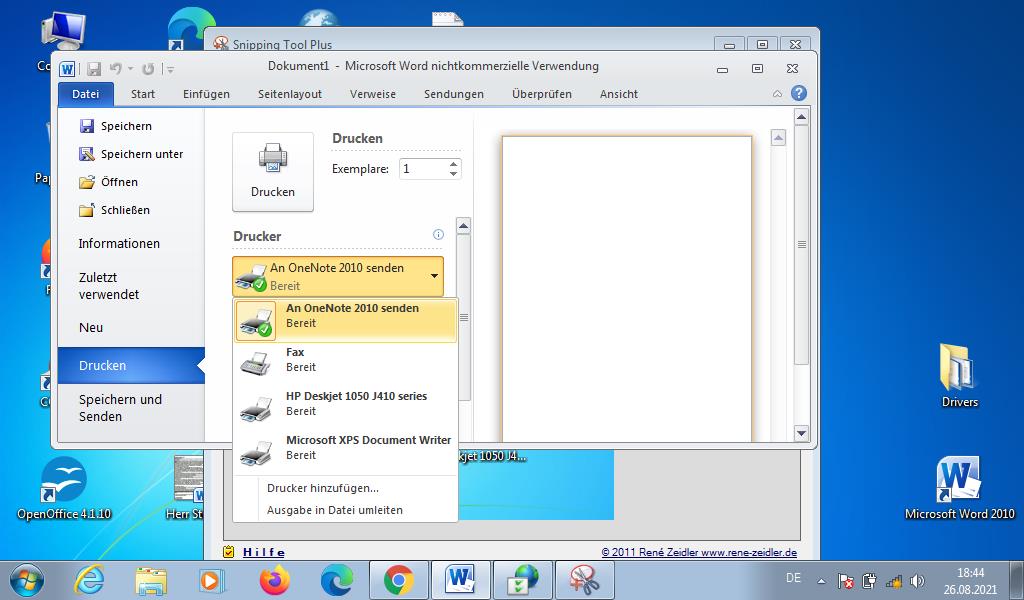This screenshot has height=600, width=1024.
Task: Click the Windows Start button
Action: point(27,580)
